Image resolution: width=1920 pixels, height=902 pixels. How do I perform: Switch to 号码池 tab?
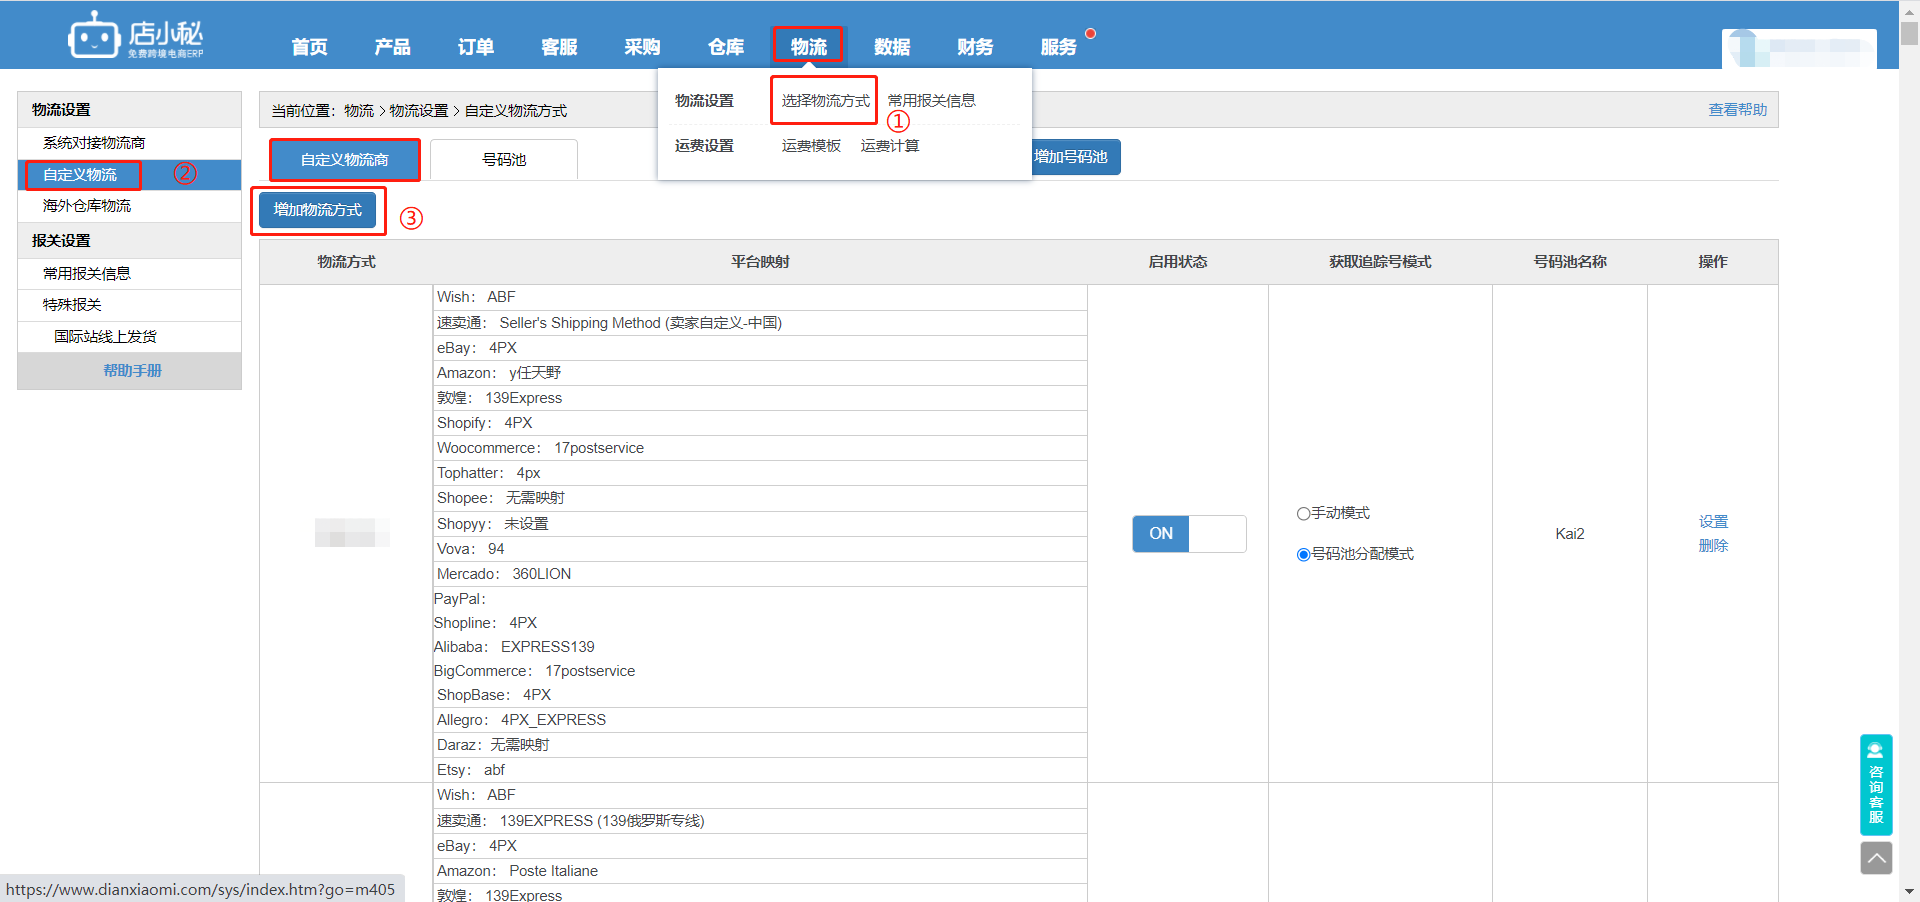click(x=504, y=160)
